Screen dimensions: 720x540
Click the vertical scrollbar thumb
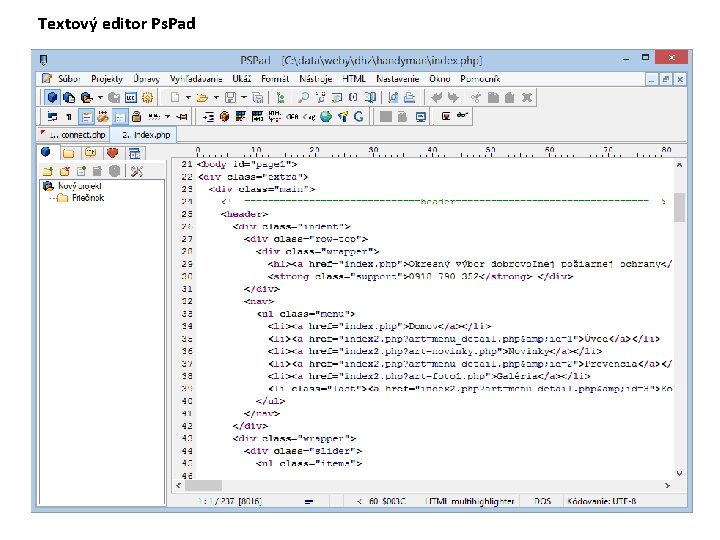coord(679,207)
